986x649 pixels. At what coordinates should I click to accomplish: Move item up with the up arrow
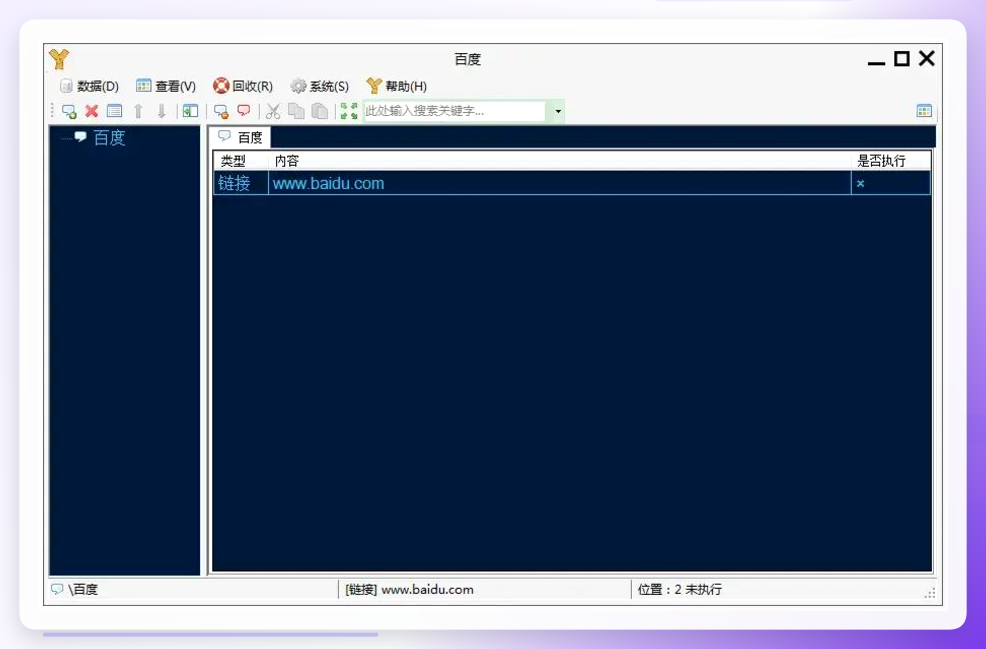138,111
